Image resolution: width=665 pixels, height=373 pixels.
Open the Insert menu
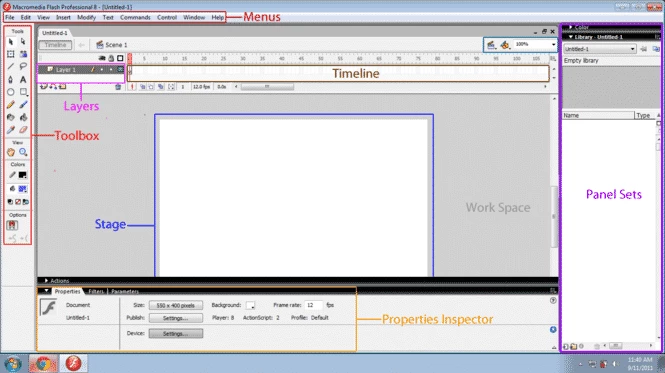click(63, 17)
